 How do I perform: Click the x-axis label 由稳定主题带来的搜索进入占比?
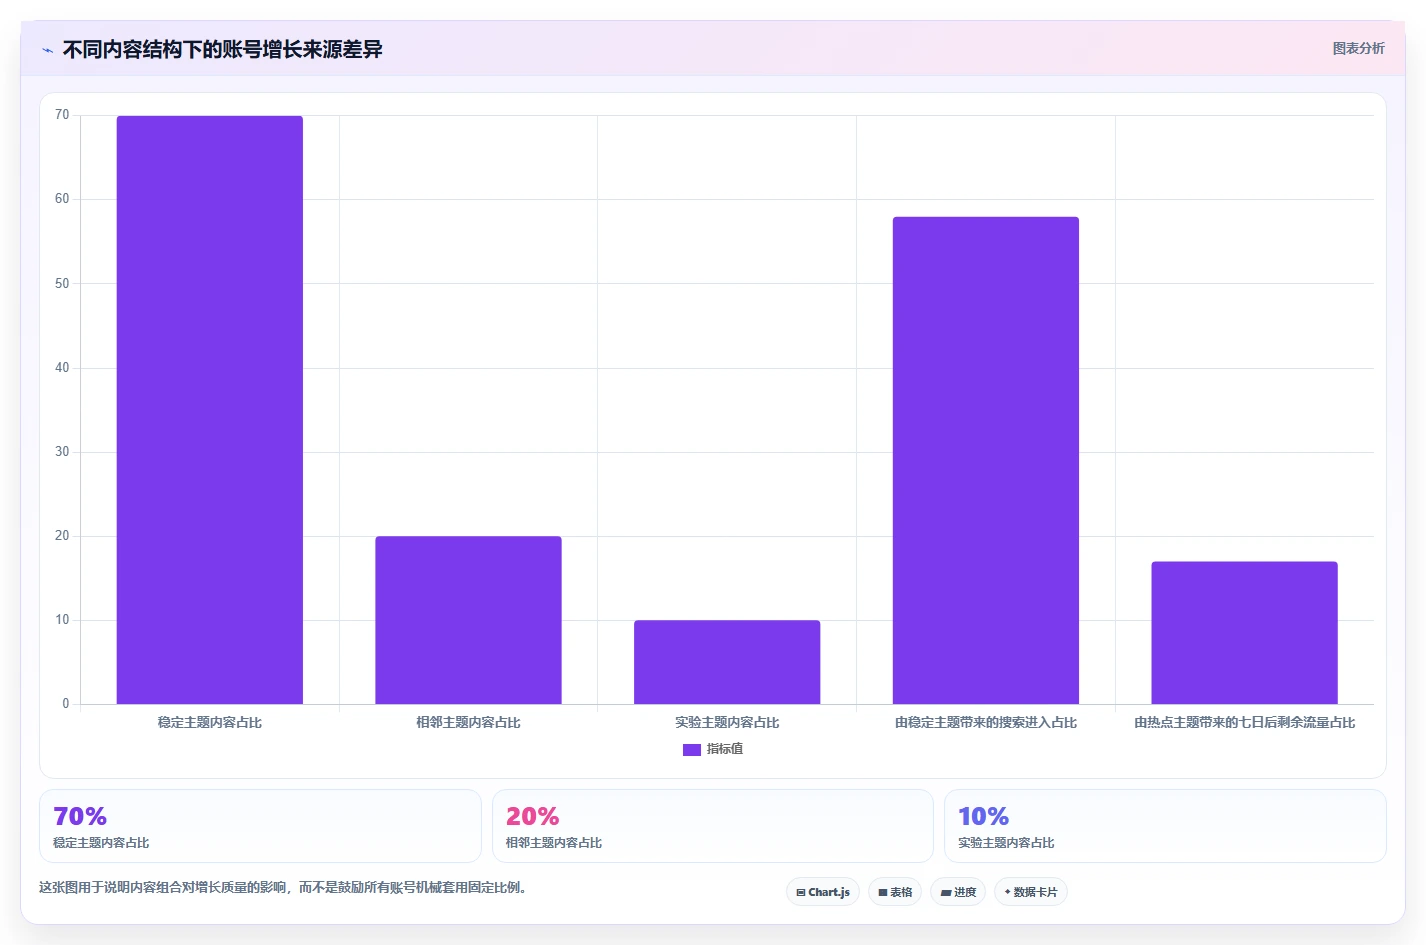[986, 722]
